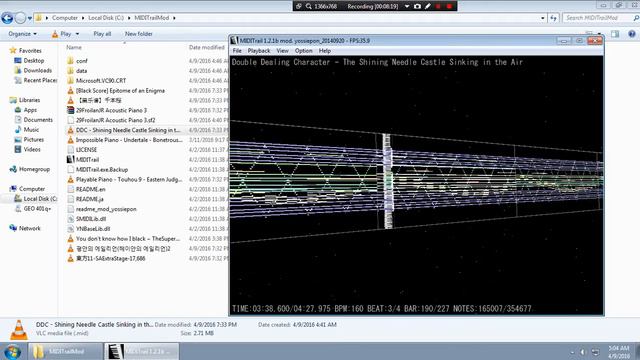Refresh the Explorer folder view
Viewport: 640px width, 360px height.
553,18
